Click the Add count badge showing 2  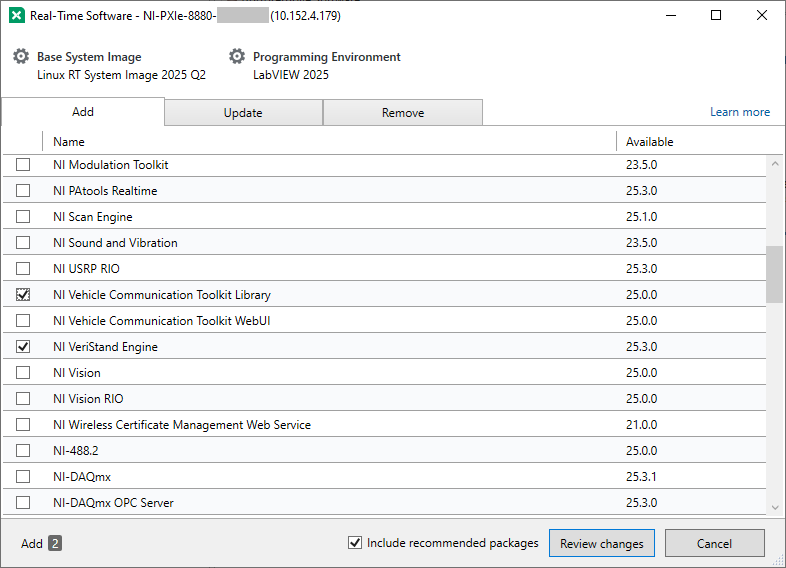pos(55,544)
